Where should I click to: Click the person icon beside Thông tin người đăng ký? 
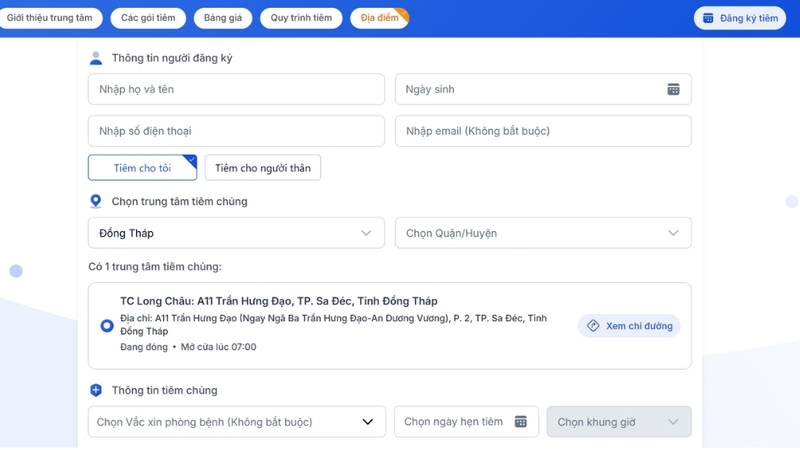pos(96,58)
